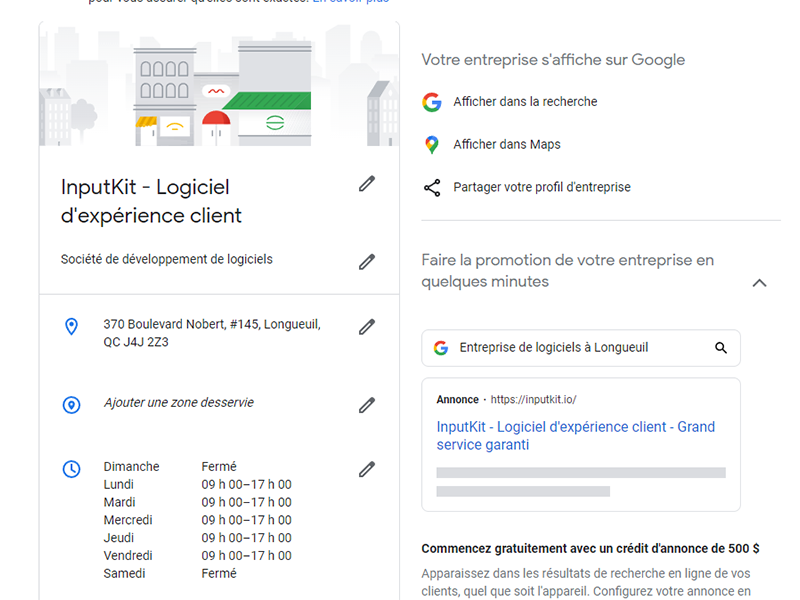Click the Maps pin icon
This screenshot has height=600, width=800.
point(432,145)
